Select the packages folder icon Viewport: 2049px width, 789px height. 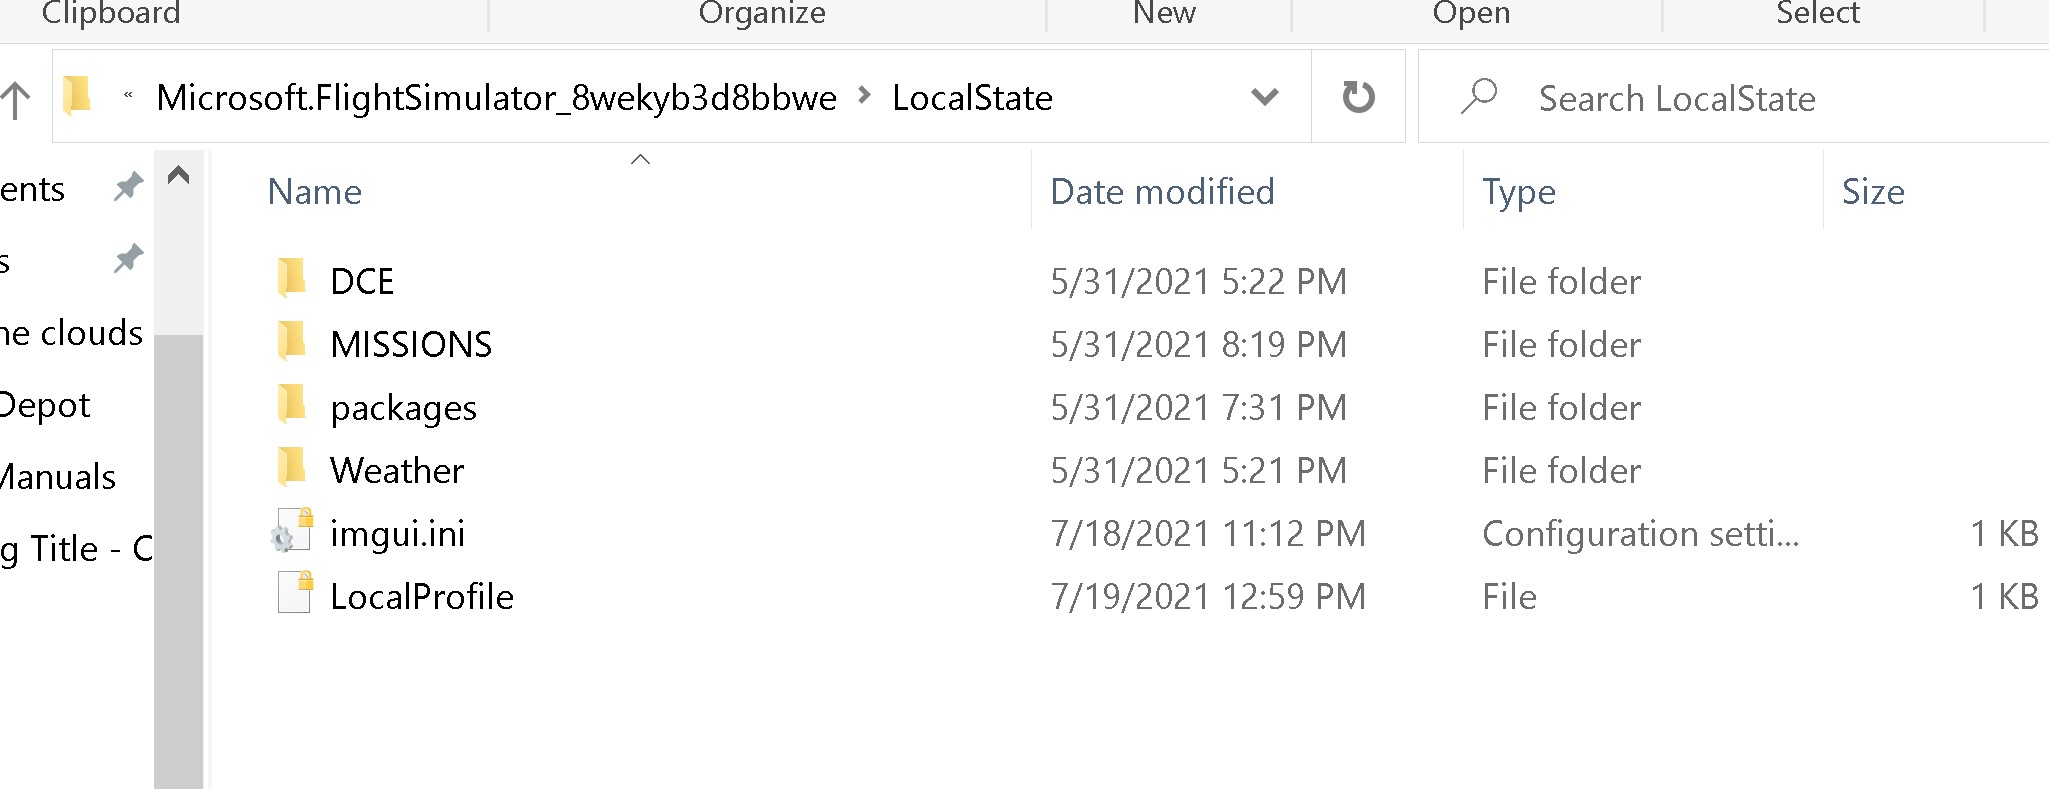coord(292,404)
